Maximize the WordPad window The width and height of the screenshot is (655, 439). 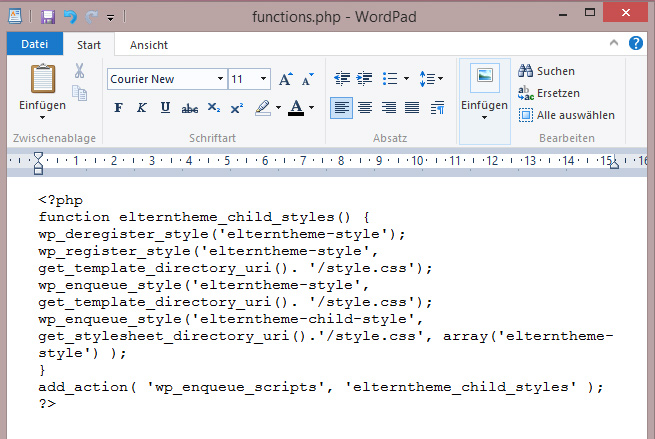point(589,13)
